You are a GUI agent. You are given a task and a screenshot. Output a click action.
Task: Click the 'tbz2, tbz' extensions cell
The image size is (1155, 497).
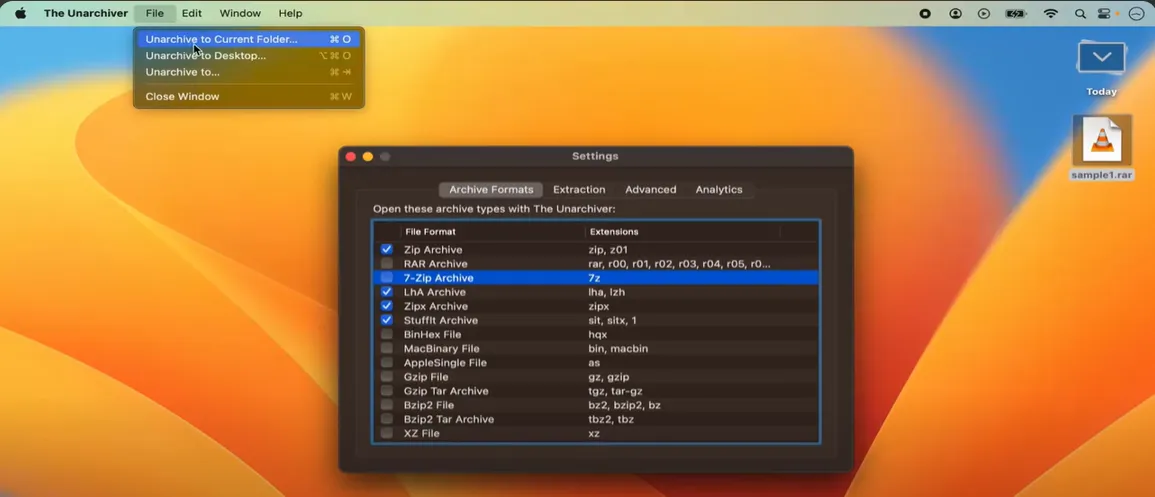tap(611, 419)
